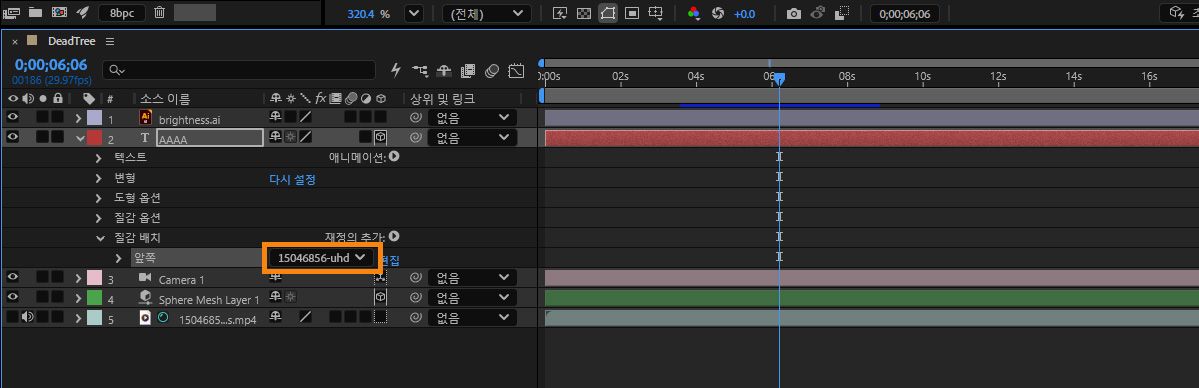Open the 애니메이션 add-animator arrow menu
Screen dimensions: 1199x388
coord(394,157)
